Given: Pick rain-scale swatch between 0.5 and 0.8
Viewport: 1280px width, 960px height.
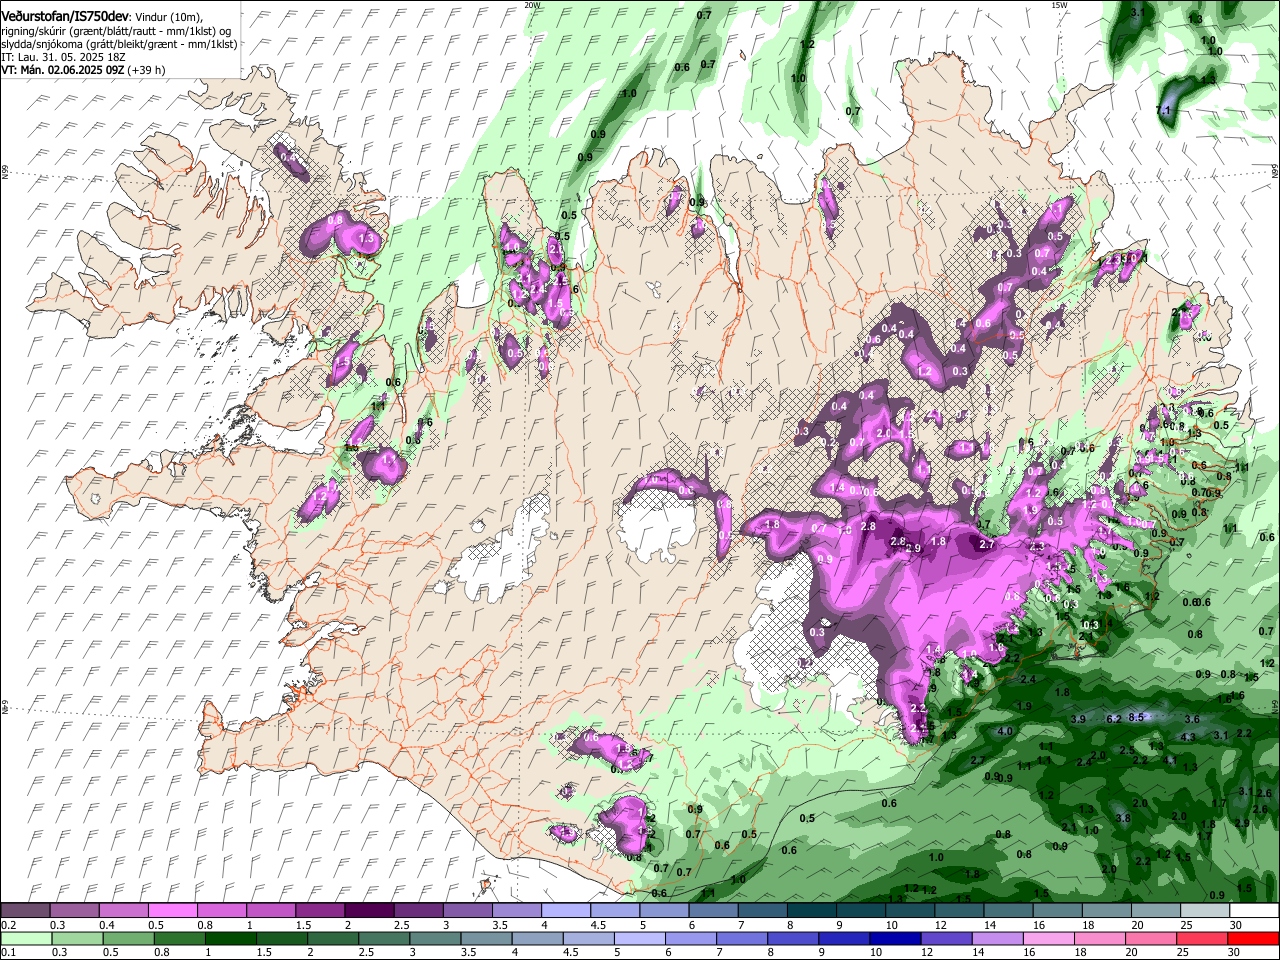Looking at the screenshot, I should pyautogui.click(x=128, y=939).
